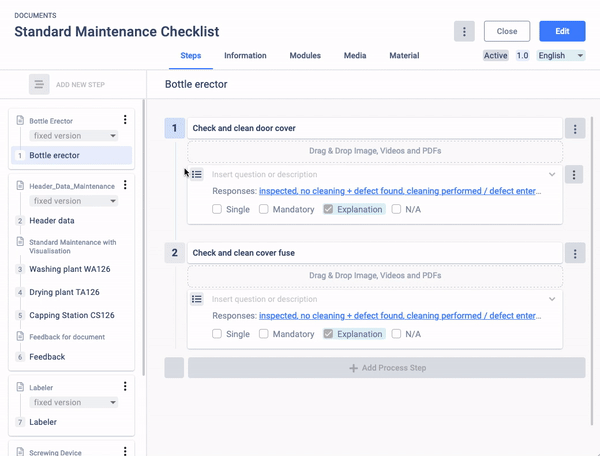Switch to the Media tab
The width and height of the screenshot is (600, 456).
[355, 55]
